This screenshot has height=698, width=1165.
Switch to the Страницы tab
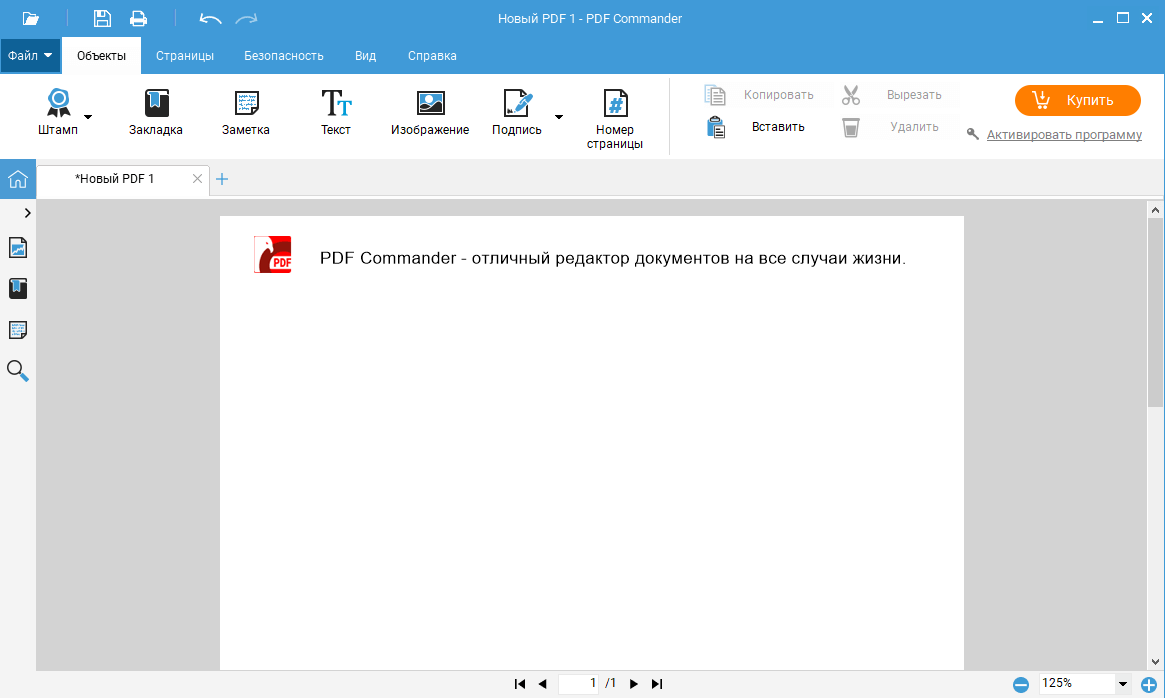pos(185,56)
